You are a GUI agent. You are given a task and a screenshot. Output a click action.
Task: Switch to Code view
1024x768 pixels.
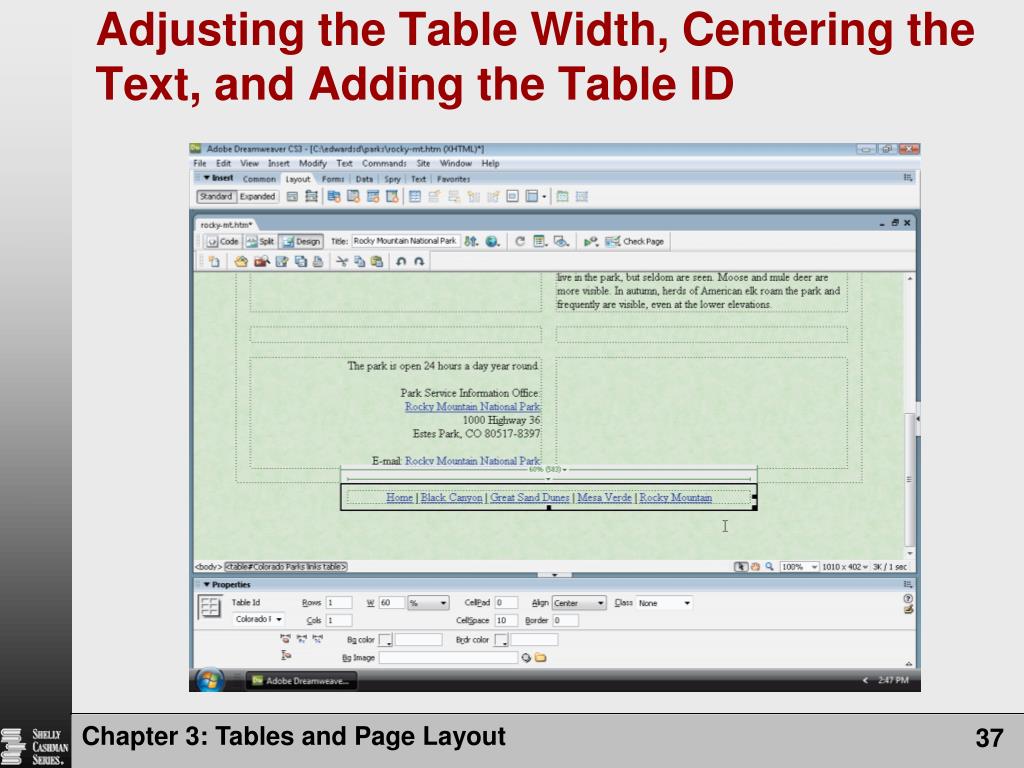pyautogui.click(x=223, y=241)
